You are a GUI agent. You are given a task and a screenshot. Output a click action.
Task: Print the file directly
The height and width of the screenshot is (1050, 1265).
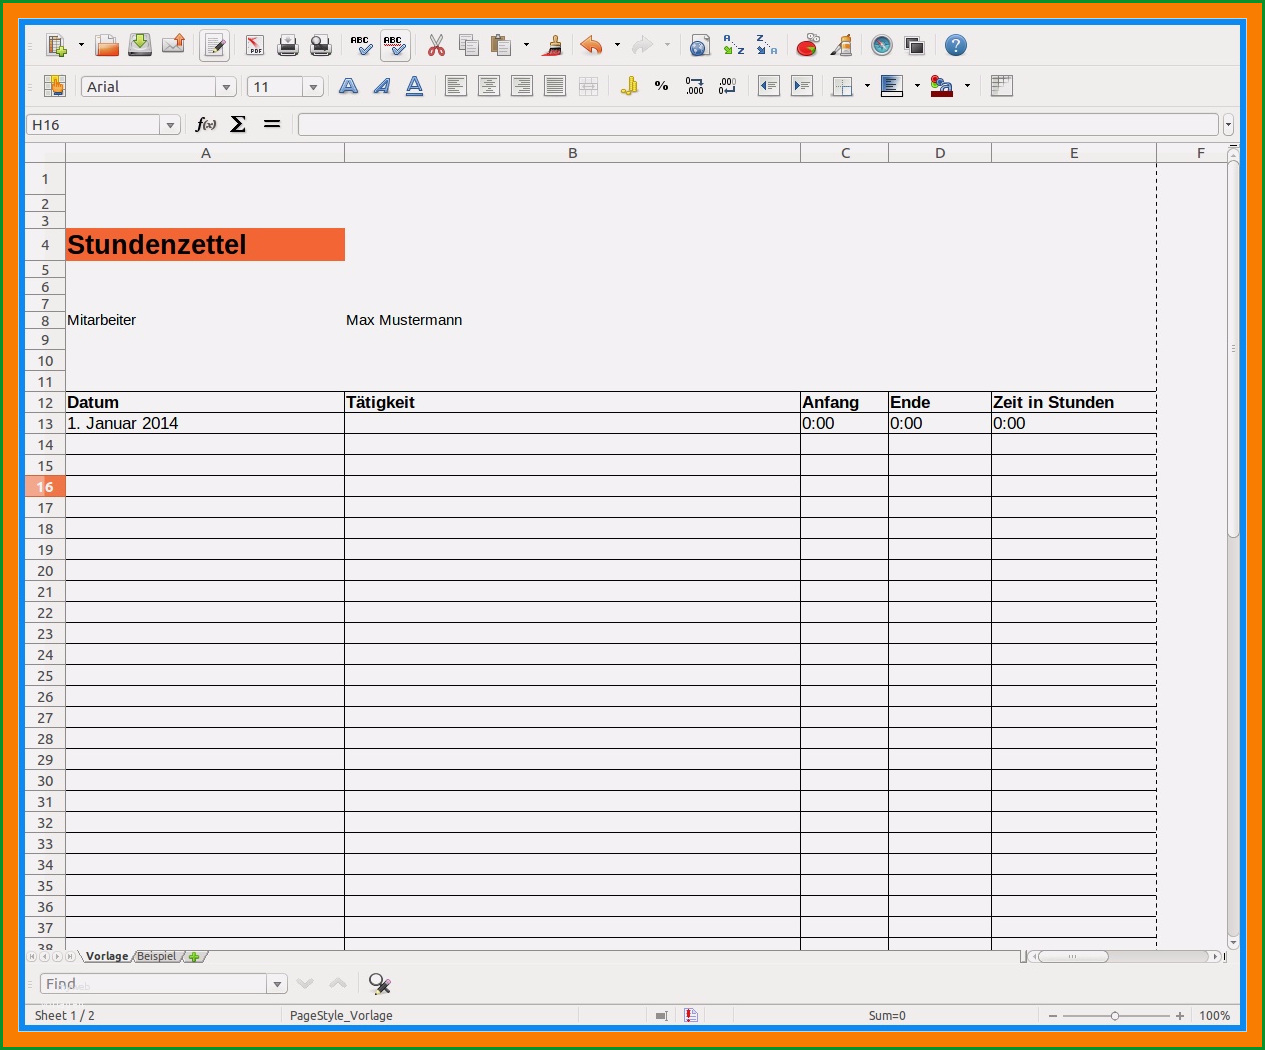(288, 45)
